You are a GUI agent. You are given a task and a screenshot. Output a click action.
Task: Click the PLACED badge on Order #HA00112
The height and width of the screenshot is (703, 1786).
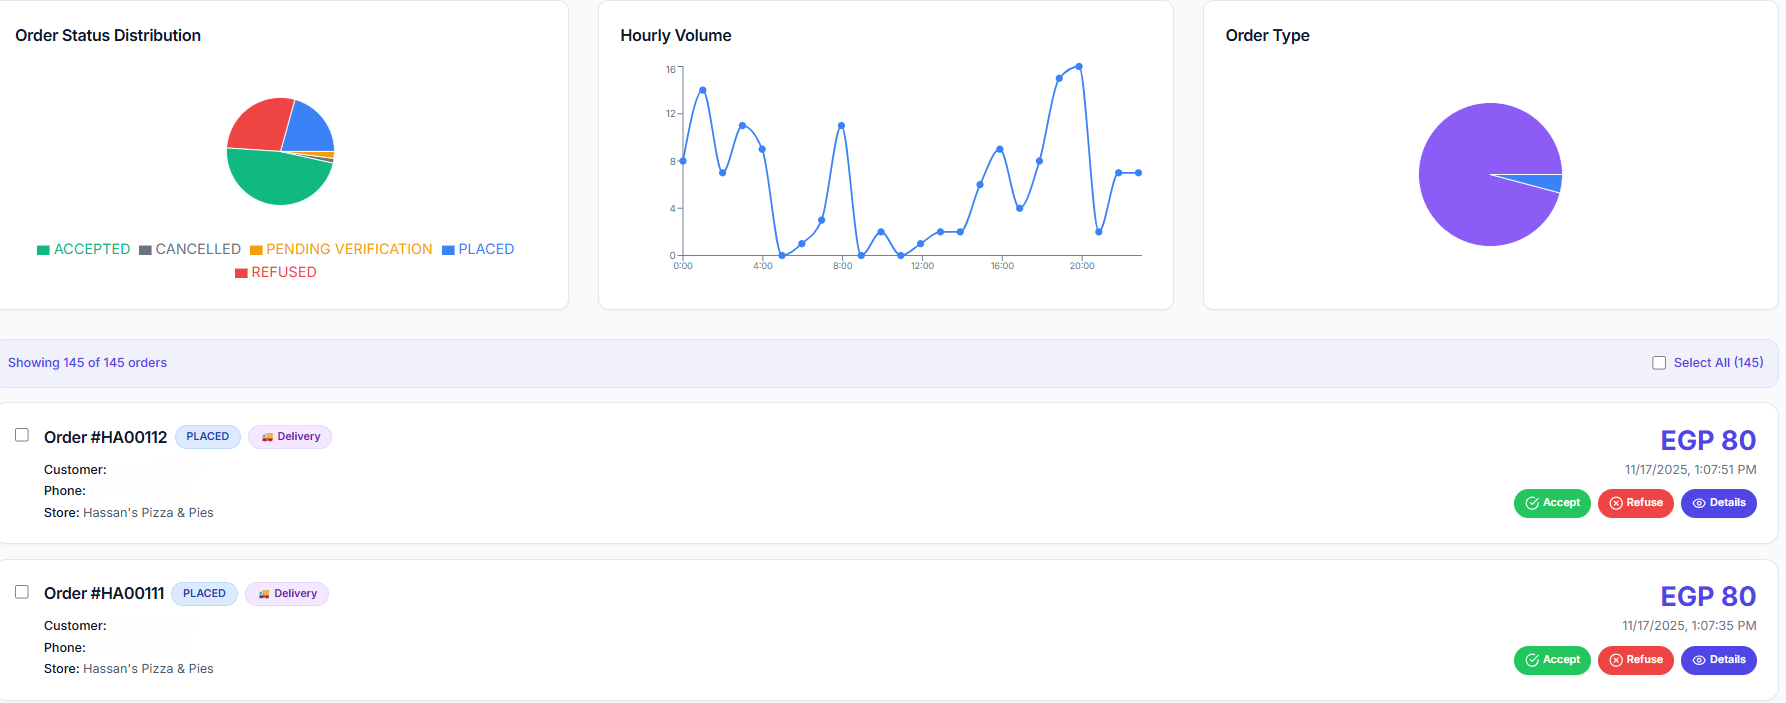click(x=208, y=437)
